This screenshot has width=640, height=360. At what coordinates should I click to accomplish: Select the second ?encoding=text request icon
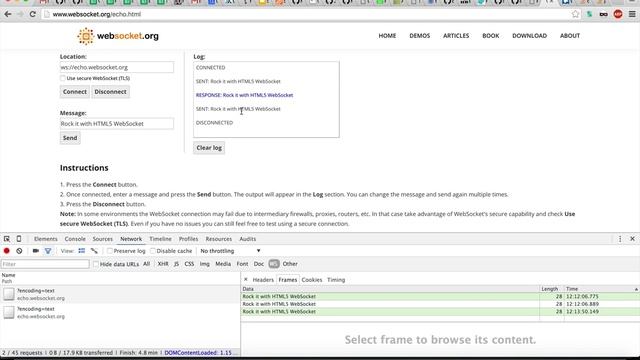point(9,312)
